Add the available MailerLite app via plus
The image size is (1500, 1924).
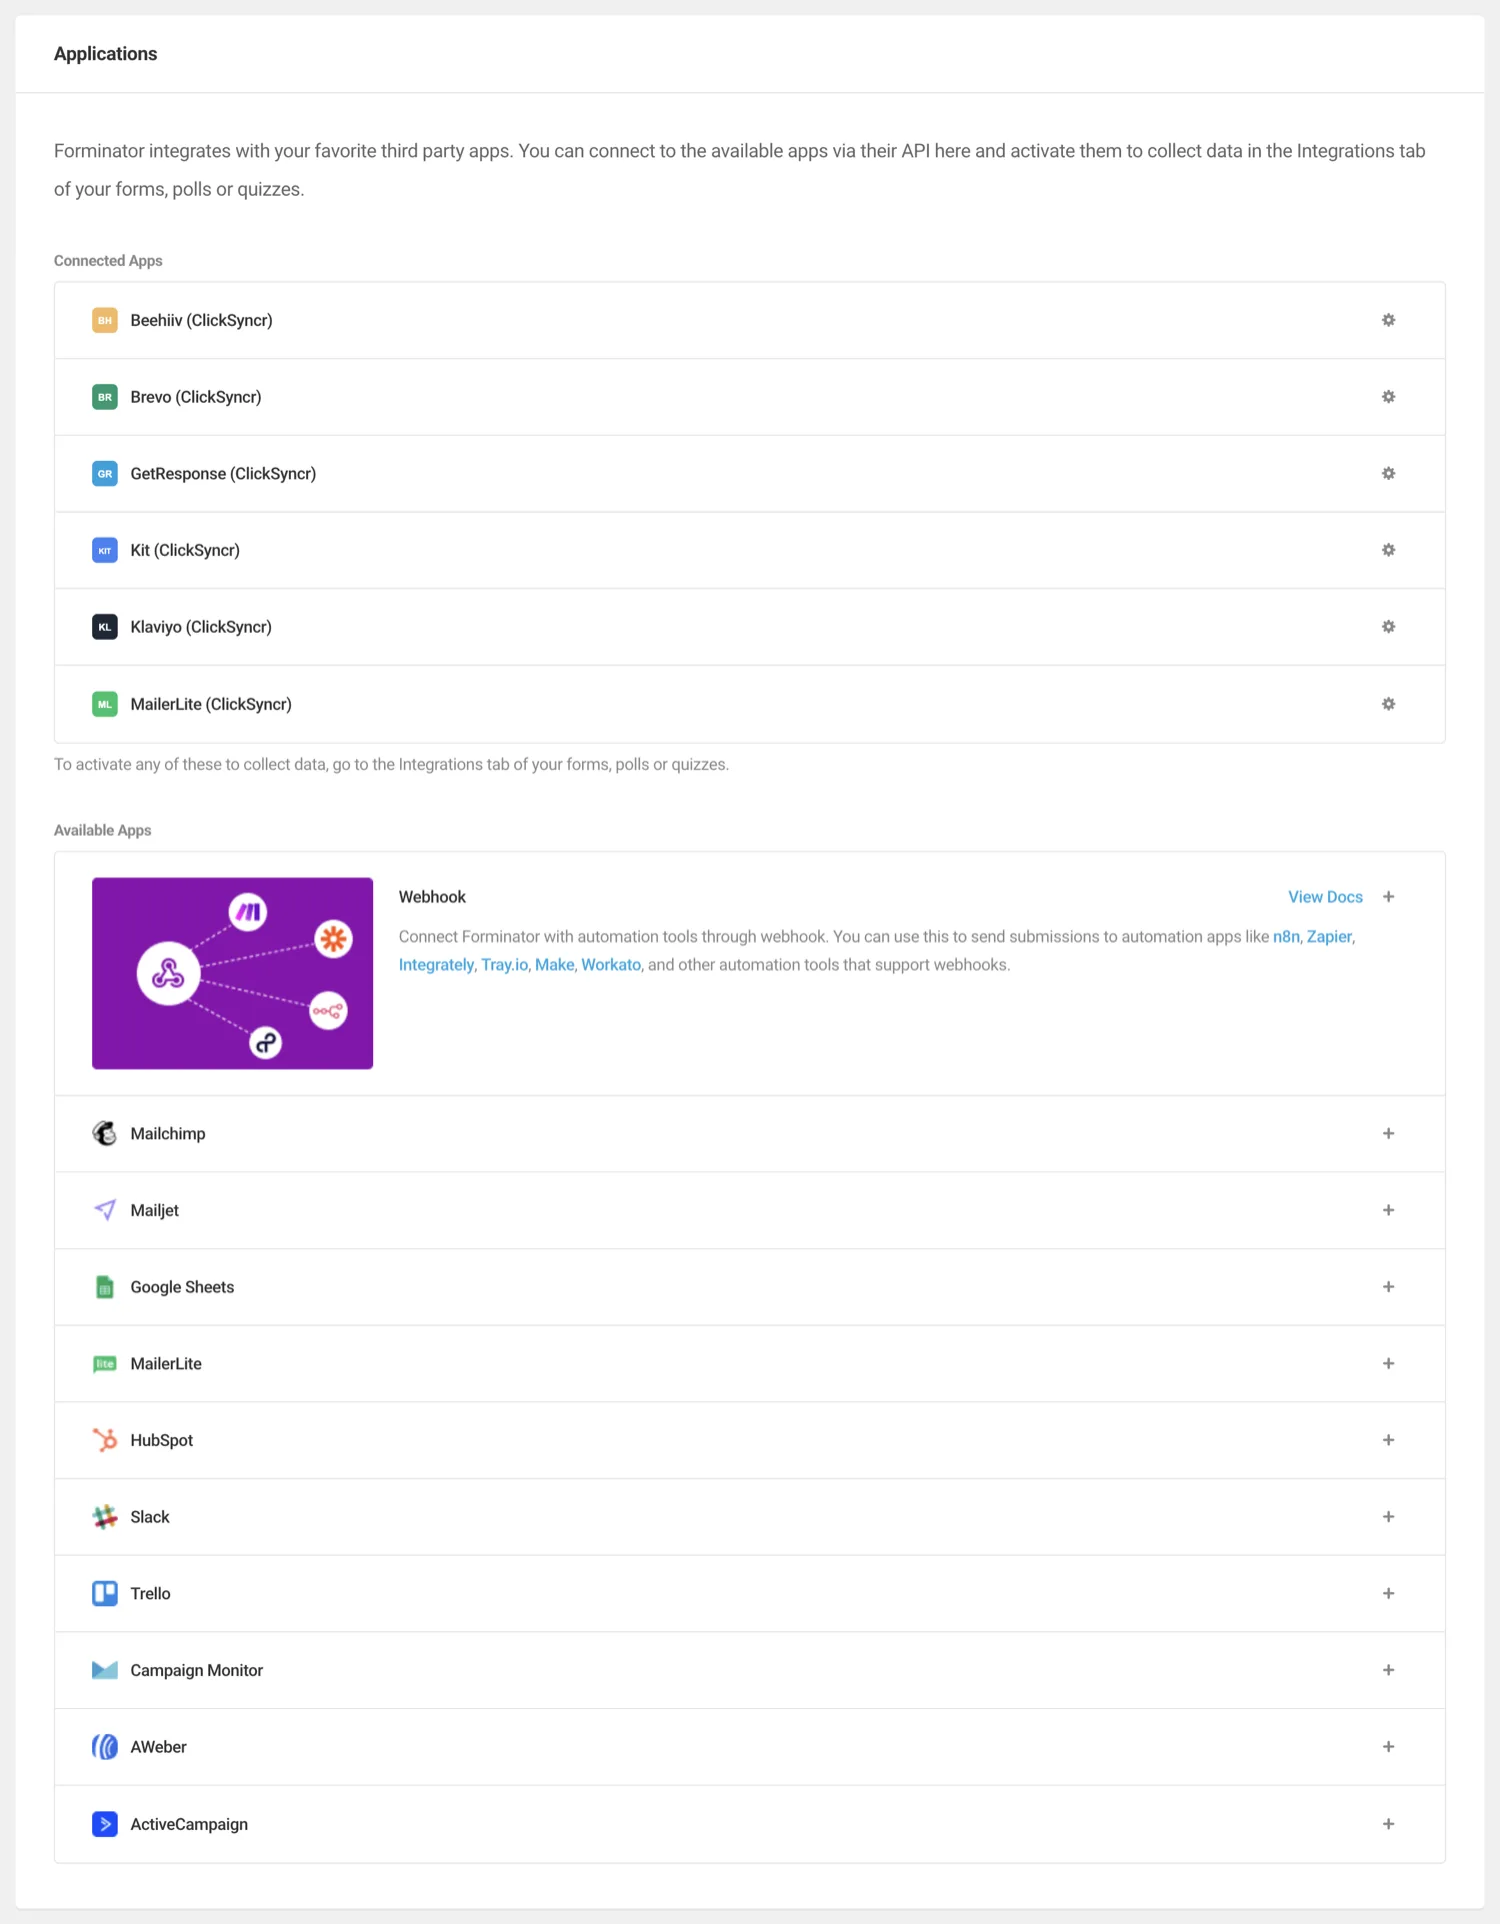coord(1388,1363)
